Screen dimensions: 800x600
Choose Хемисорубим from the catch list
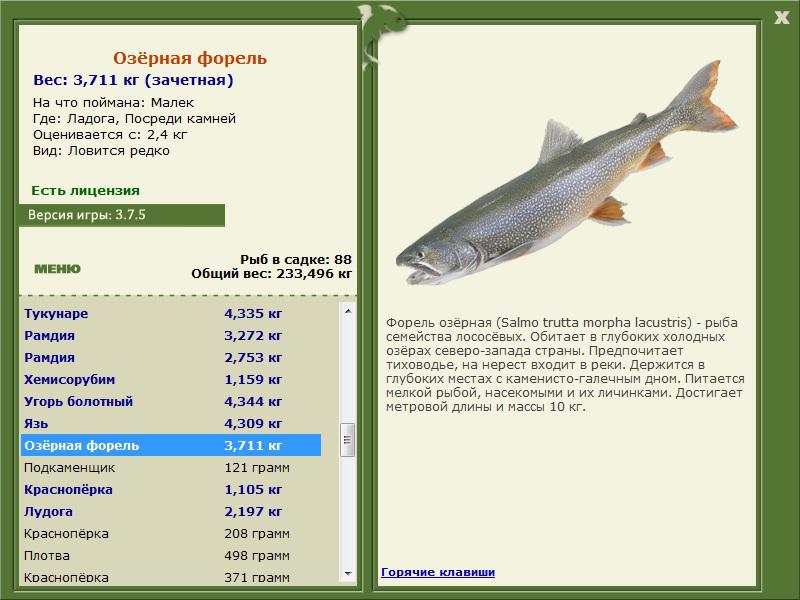[170, 380]
